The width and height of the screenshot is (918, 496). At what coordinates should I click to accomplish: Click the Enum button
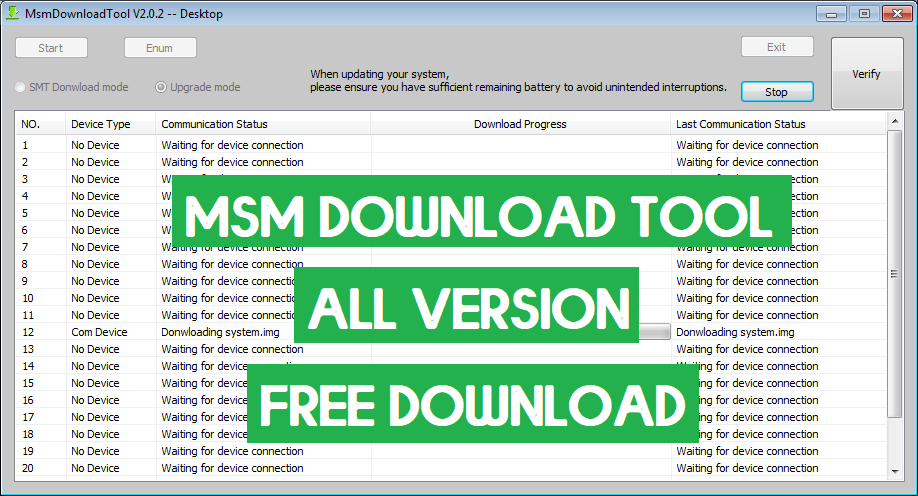click(x=160, y=48)
